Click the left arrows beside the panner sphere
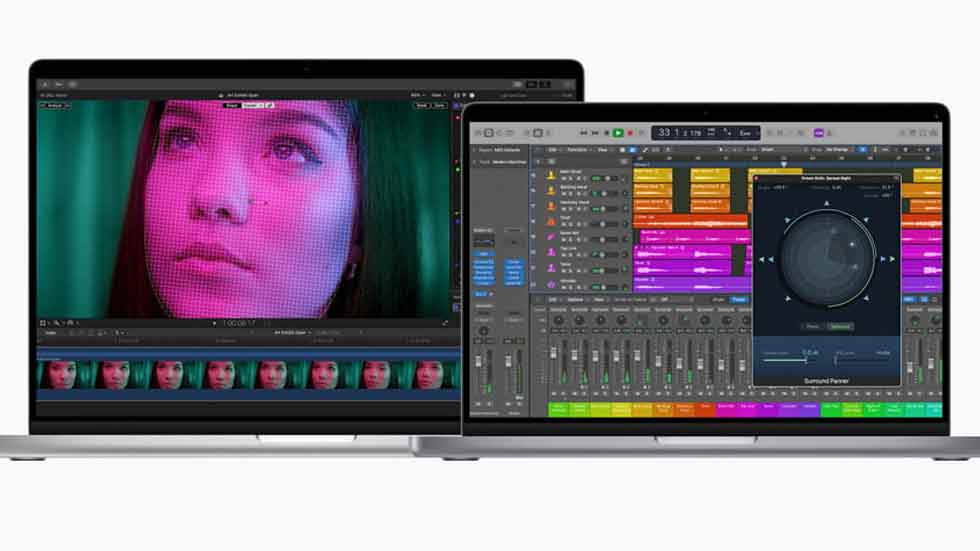Screen dimensions: 980x551 pos(766,259)
